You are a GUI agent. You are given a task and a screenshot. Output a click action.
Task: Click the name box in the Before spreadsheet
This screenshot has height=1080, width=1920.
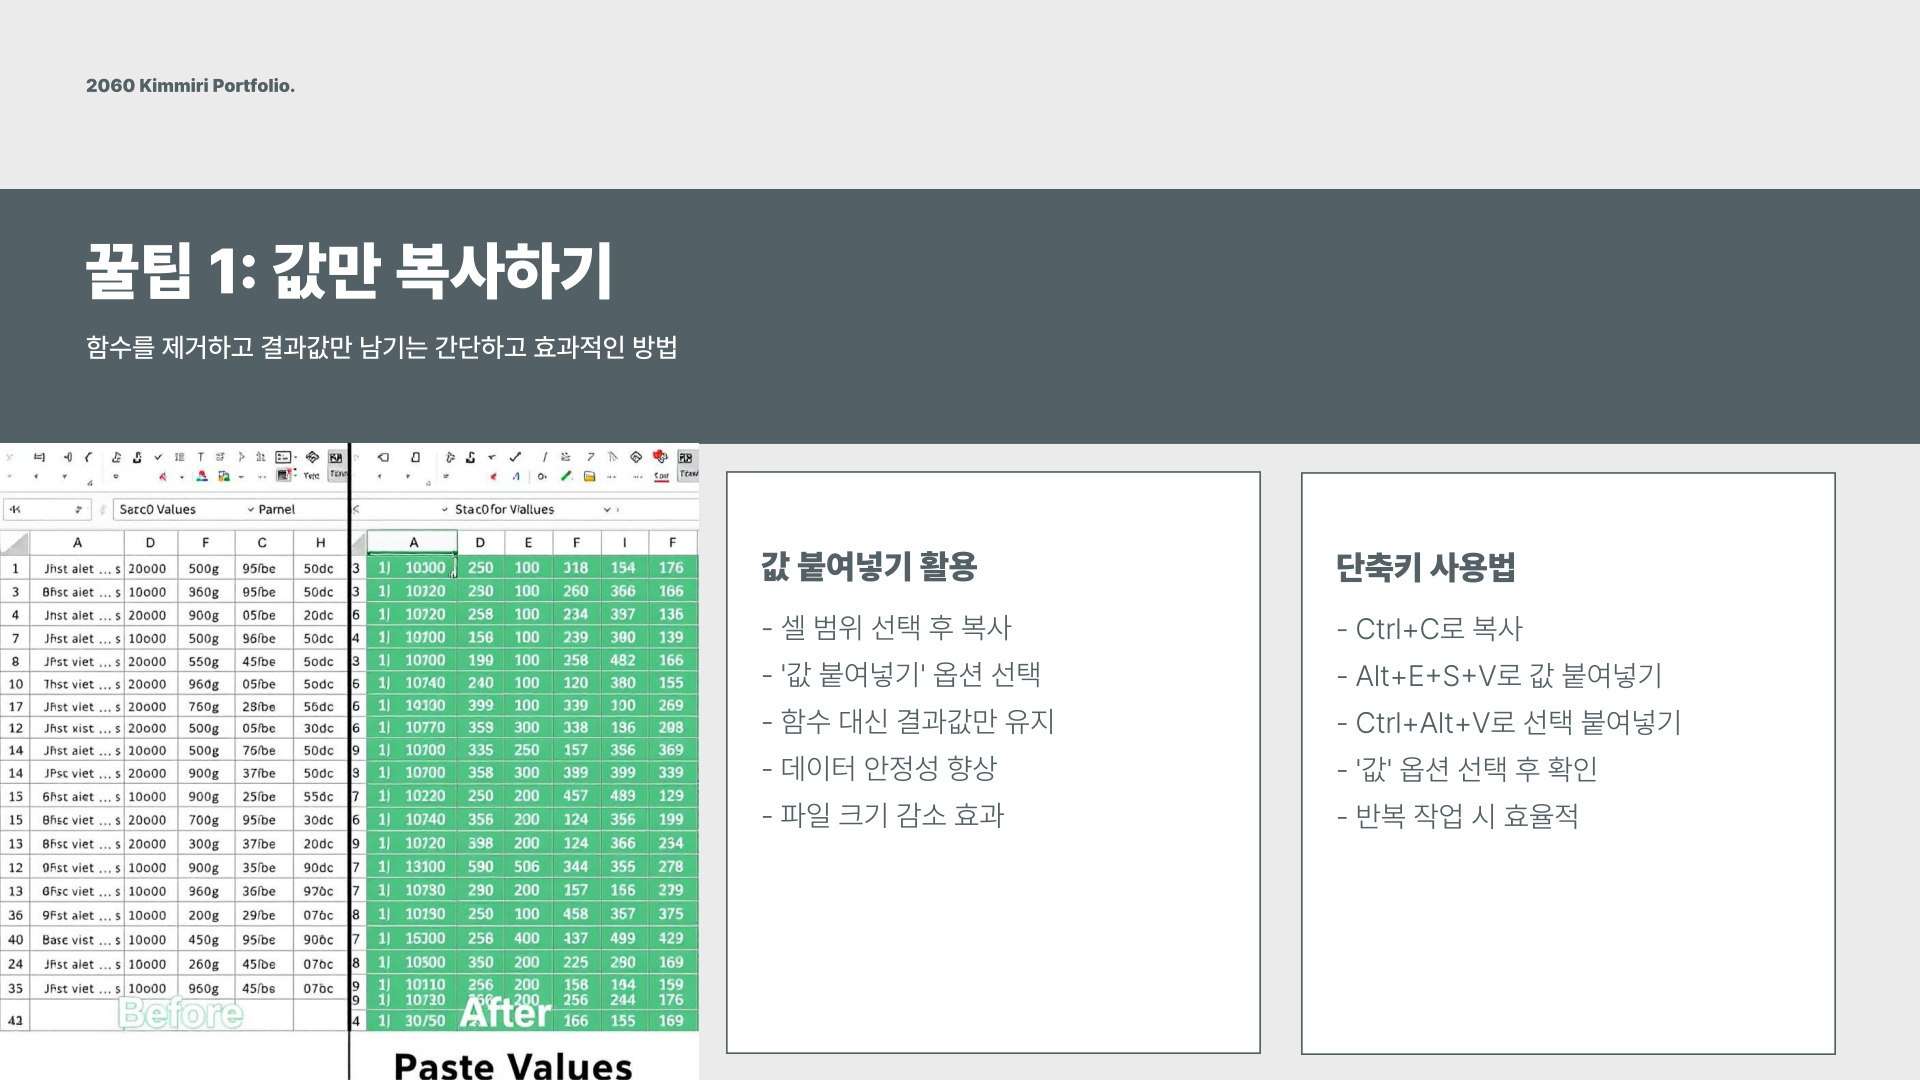[45, 509]
